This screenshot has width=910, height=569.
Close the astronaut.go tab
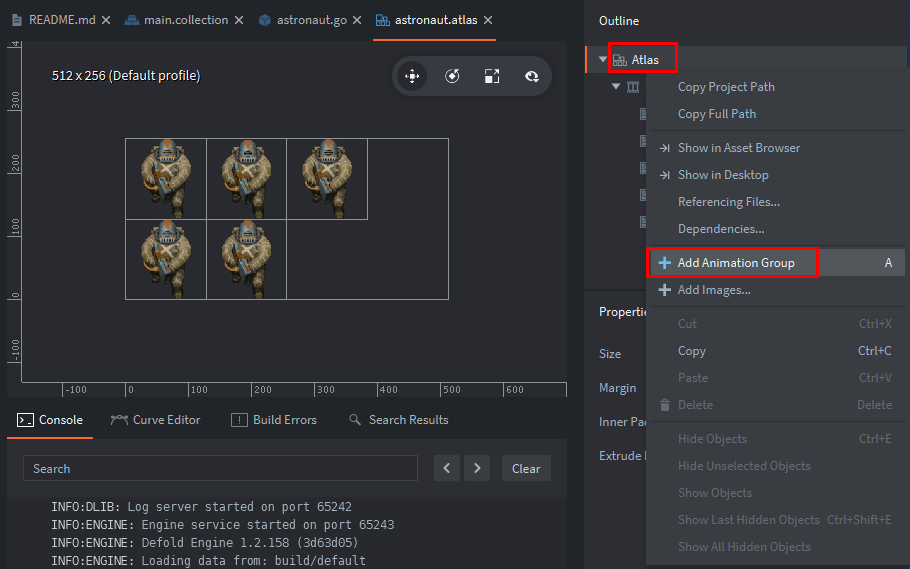[x=357, y=20]
